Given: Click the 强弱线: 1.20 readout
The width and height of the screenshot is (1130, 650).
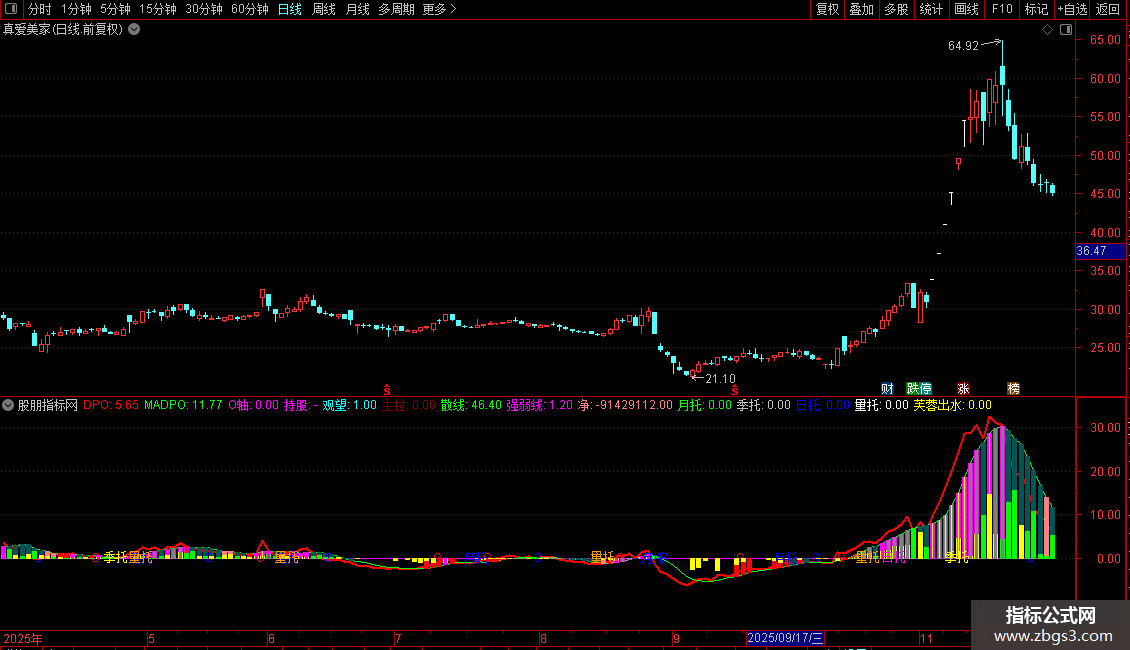Looking at the screenshot, I should point(539,405).
